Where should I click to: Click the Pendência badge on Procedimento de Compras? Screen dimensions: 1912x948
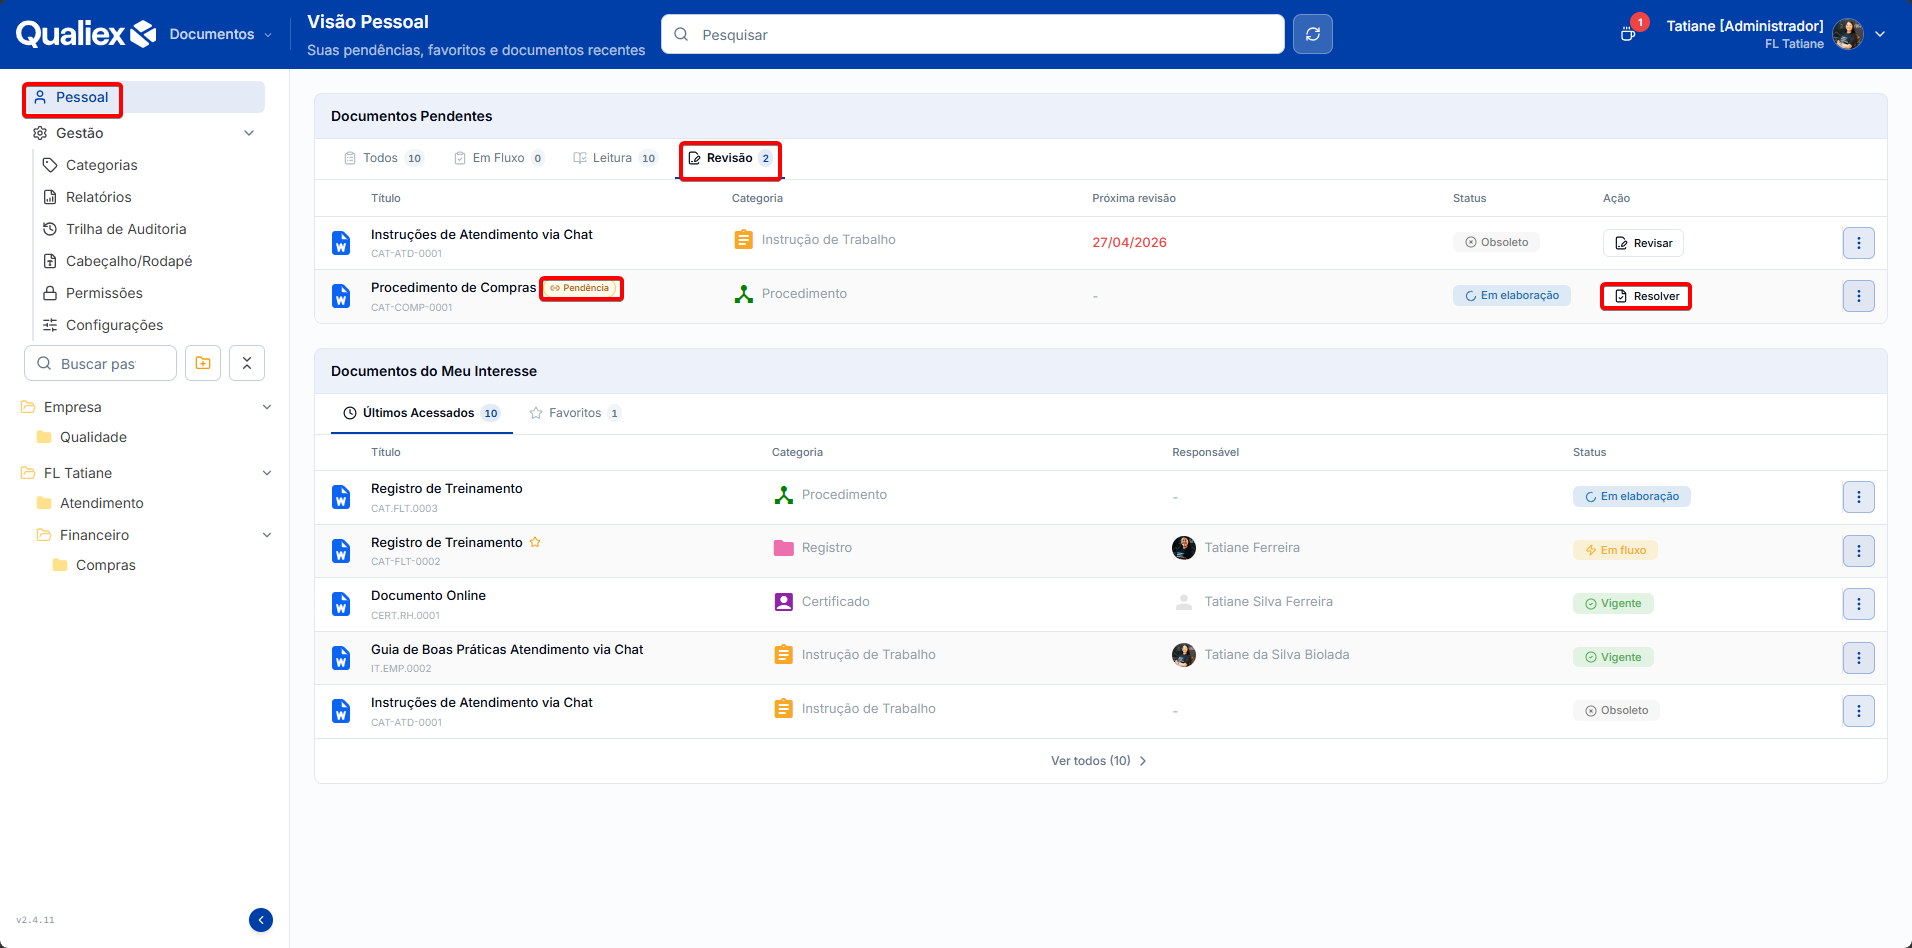[x=580, y=288]
